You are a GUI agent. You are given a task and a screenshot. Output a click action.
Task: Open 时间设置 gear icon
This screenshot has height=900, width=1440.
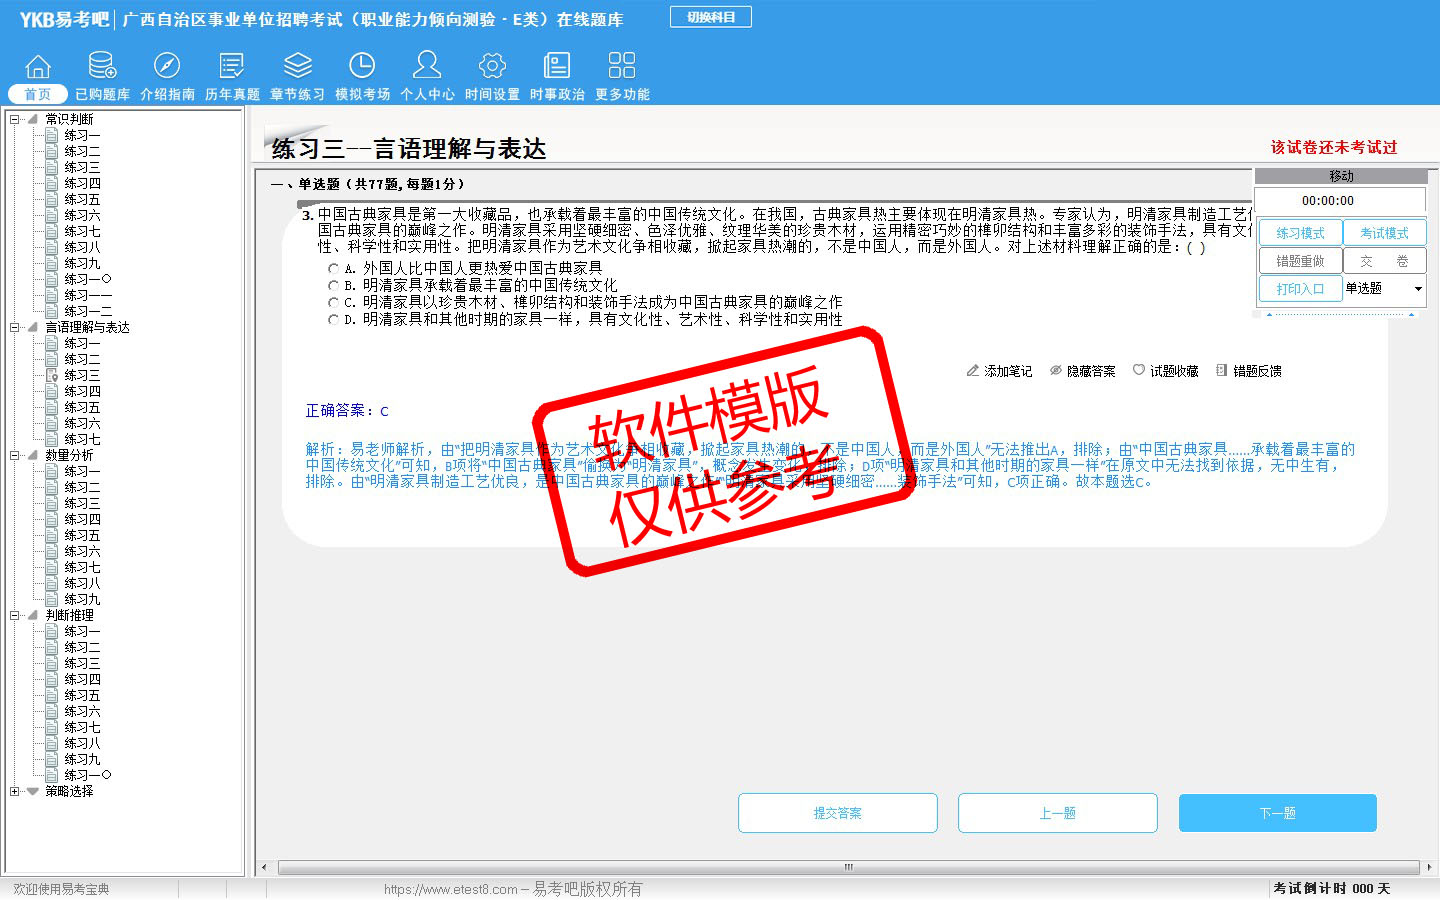[492, 67]
